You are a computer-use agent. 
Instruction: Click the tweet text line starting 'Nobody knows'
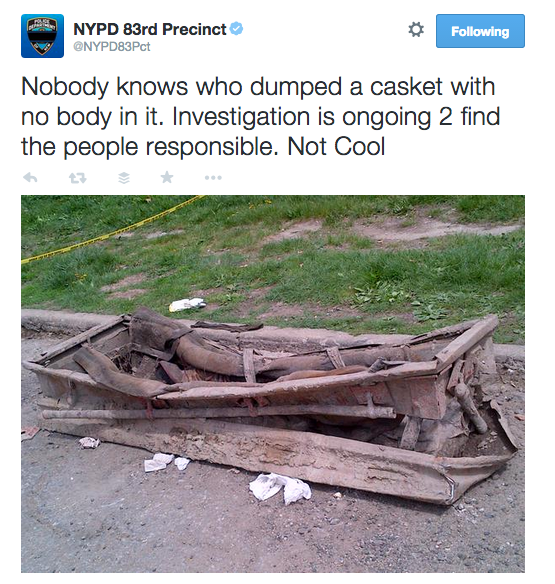[258, 87]
